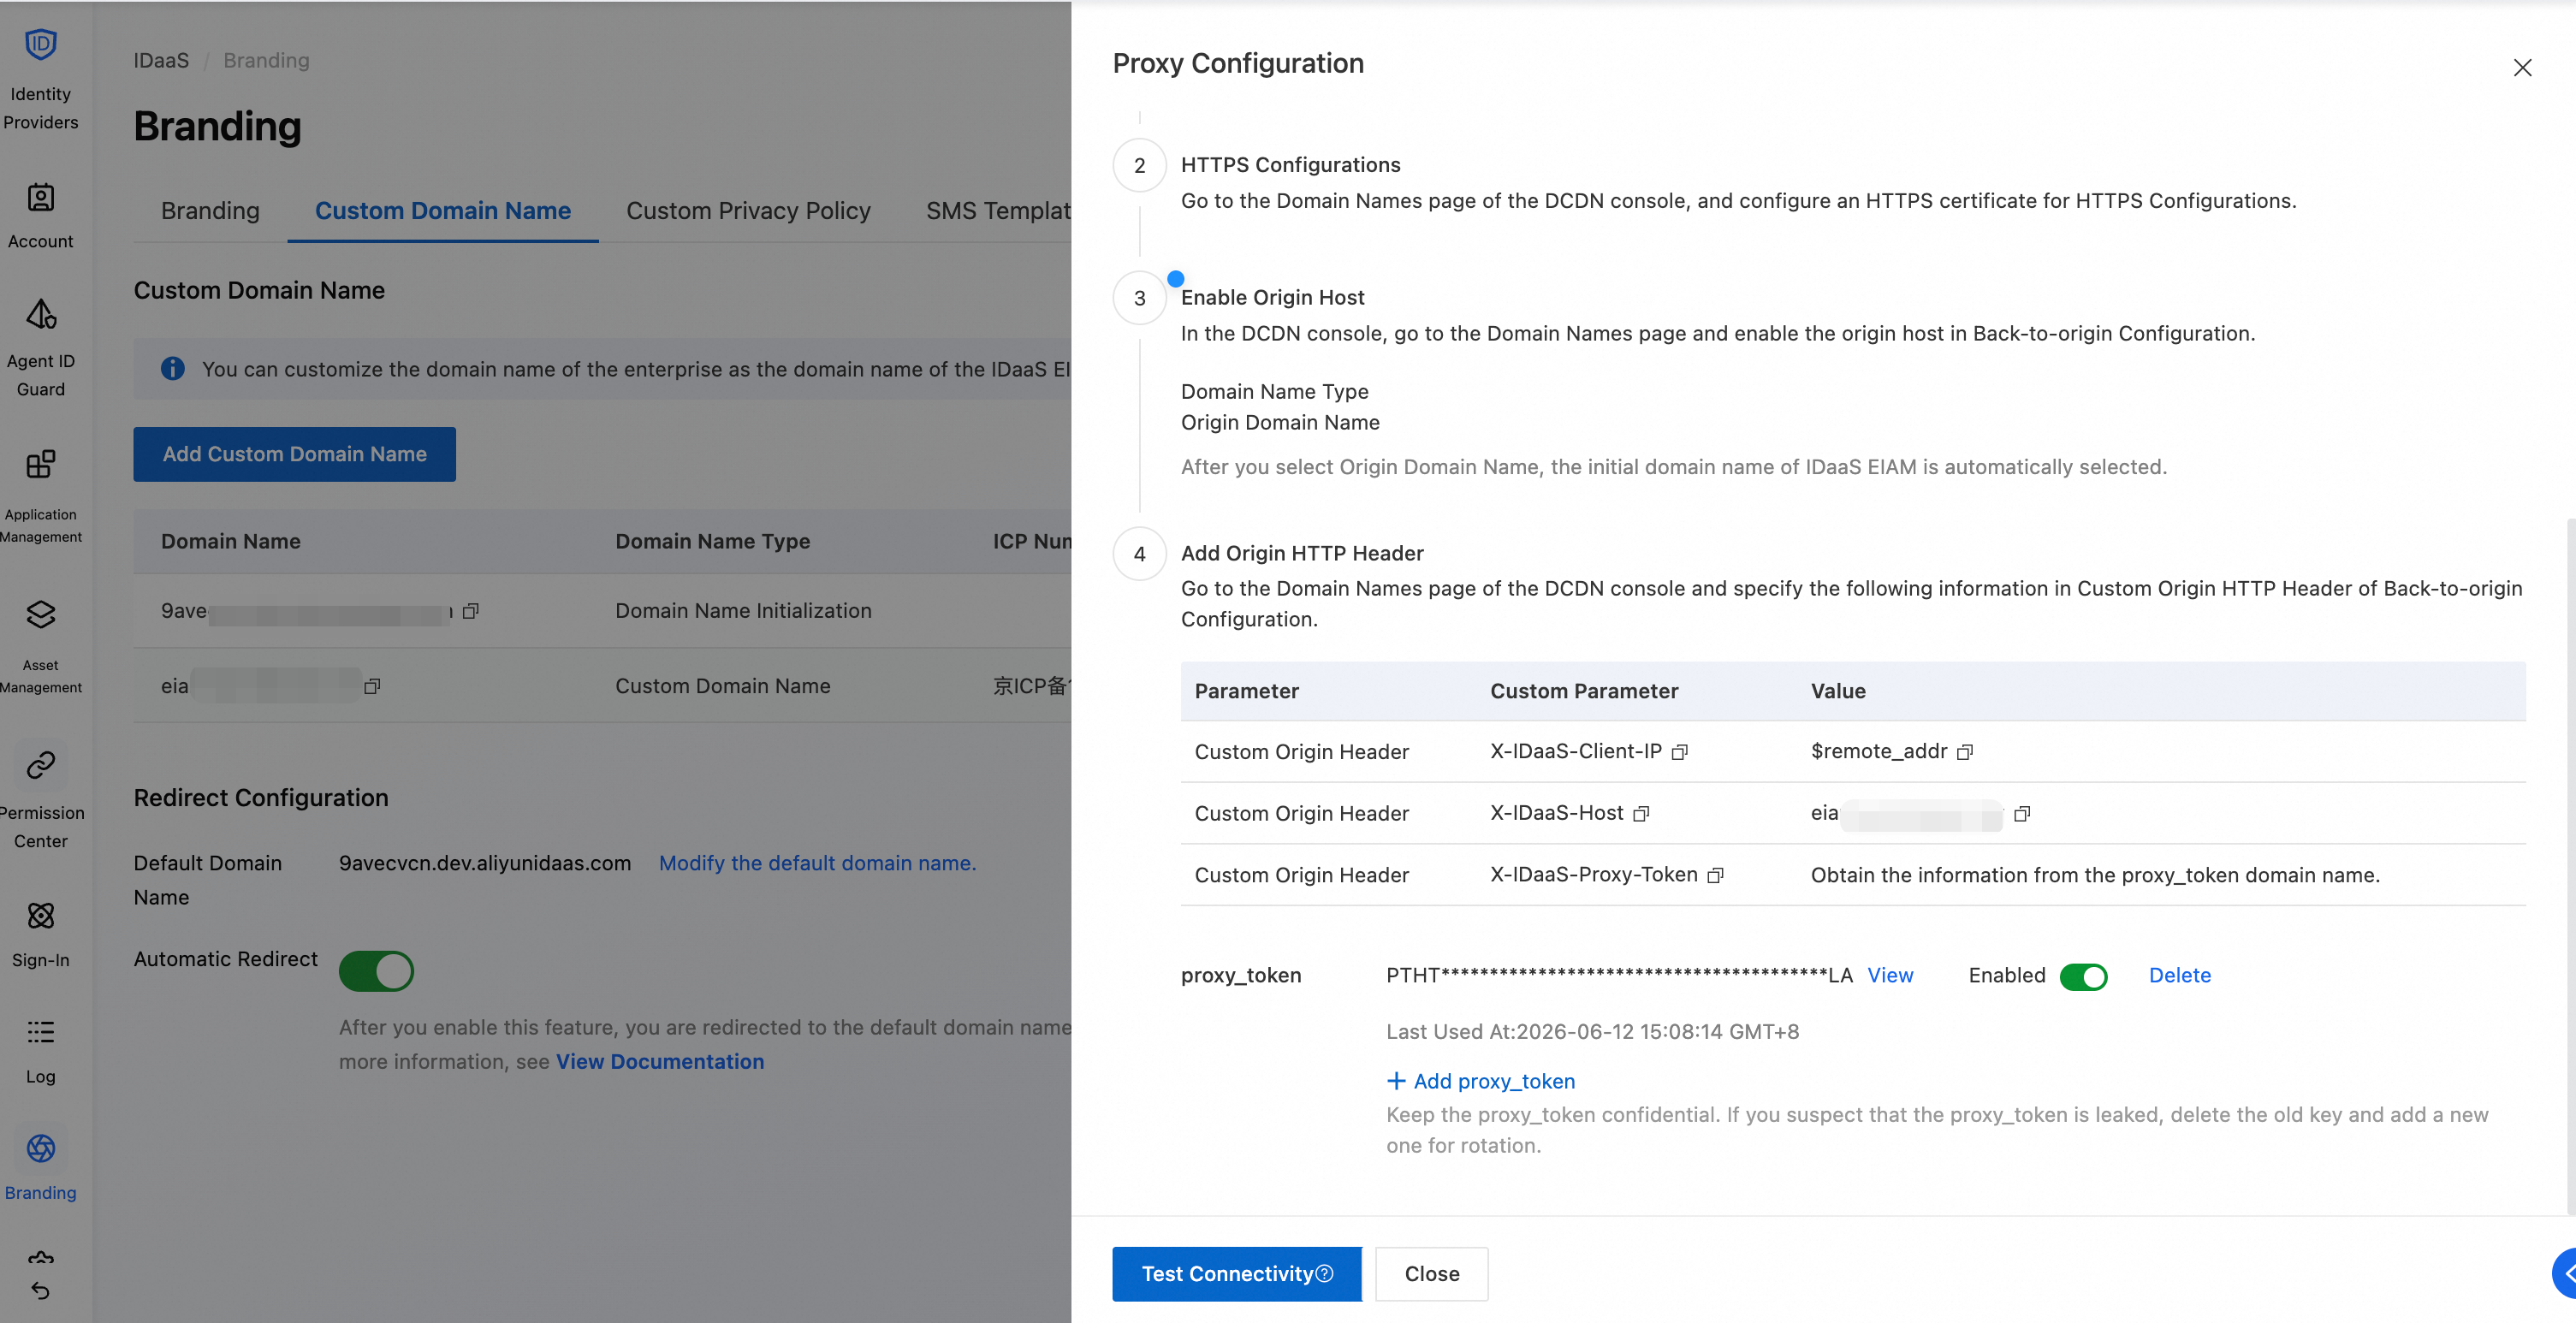Copy X-IDaaS-Proxy-Token parameter
The height and width of the screenshot is (1323, 2576).
[1716, 875]
